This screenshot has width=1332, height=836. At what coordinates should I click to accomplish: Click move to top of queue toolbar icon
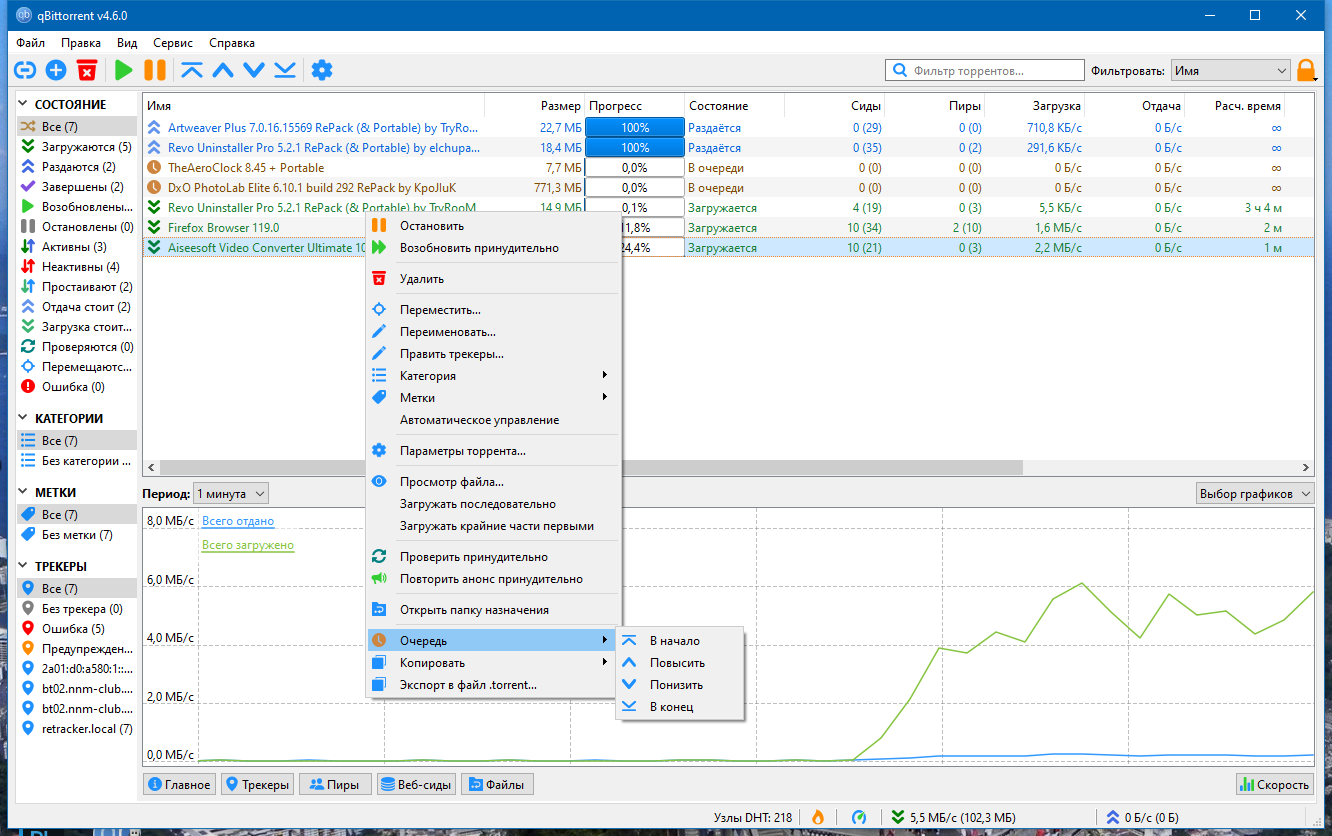coord(191,70)
